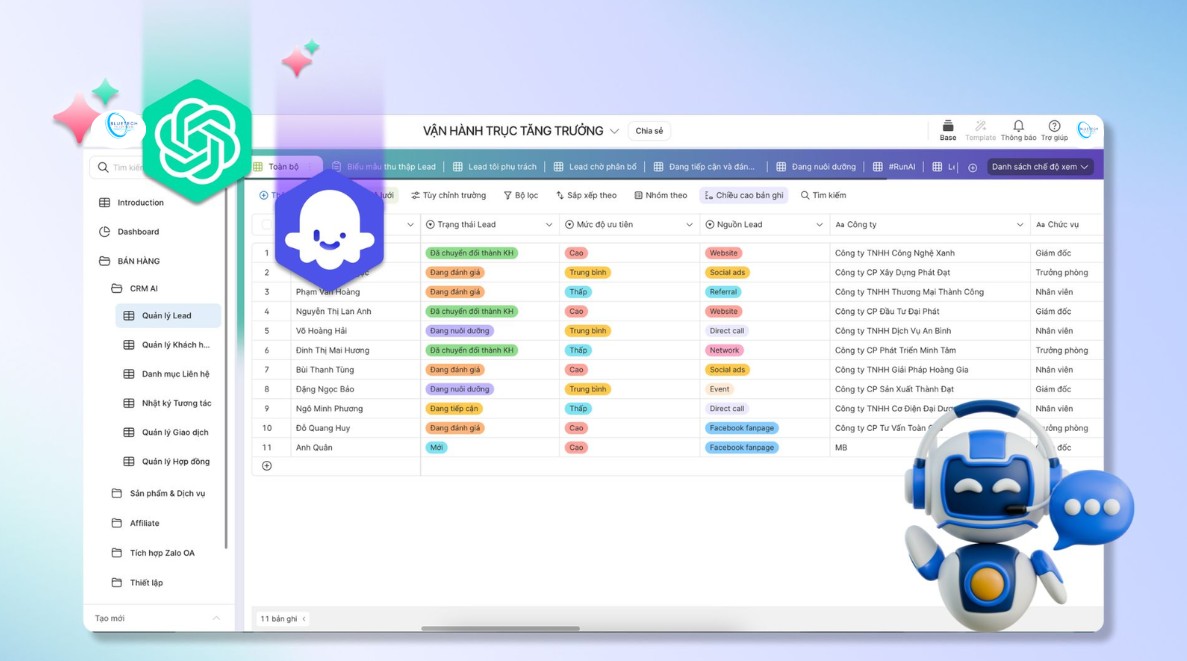Image resolution: width=1187 pixels, height=661 pixels.
Task: Click the Thiết lập folder icon
Action: click(x=117, y=582)
